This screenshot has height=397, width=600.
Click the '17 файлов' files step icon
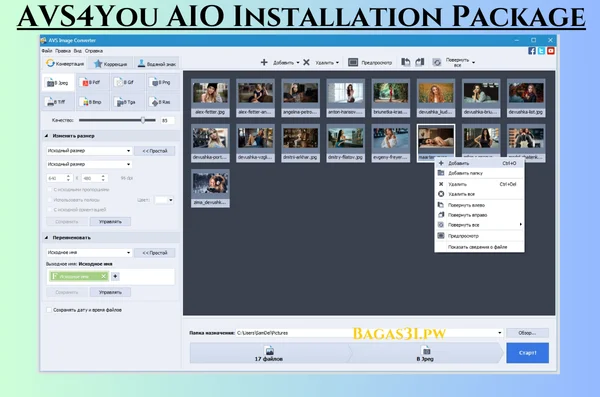(269, 350)
